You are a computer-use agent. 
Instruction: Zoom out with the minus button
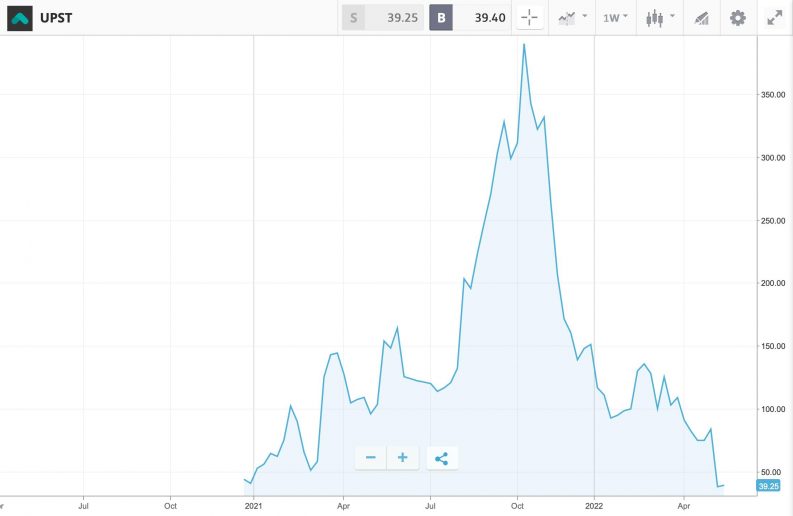(371, 458)
